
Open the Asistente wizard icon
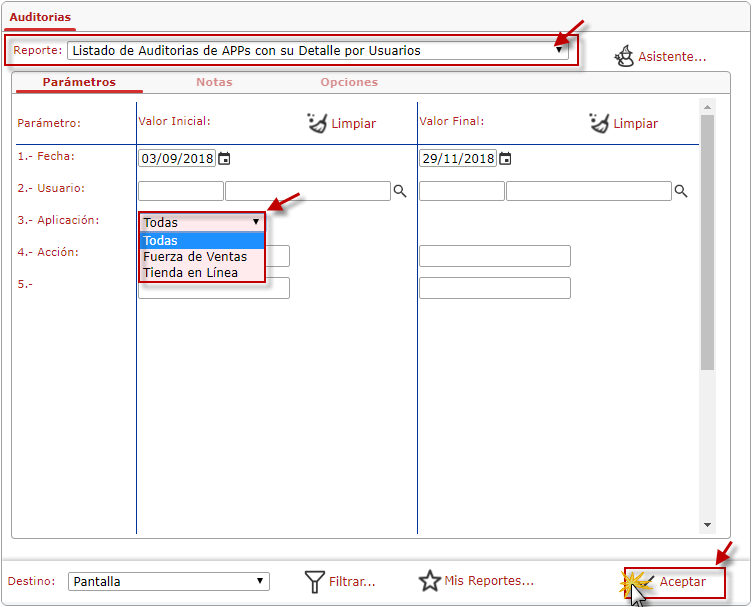tap(624, 56)
